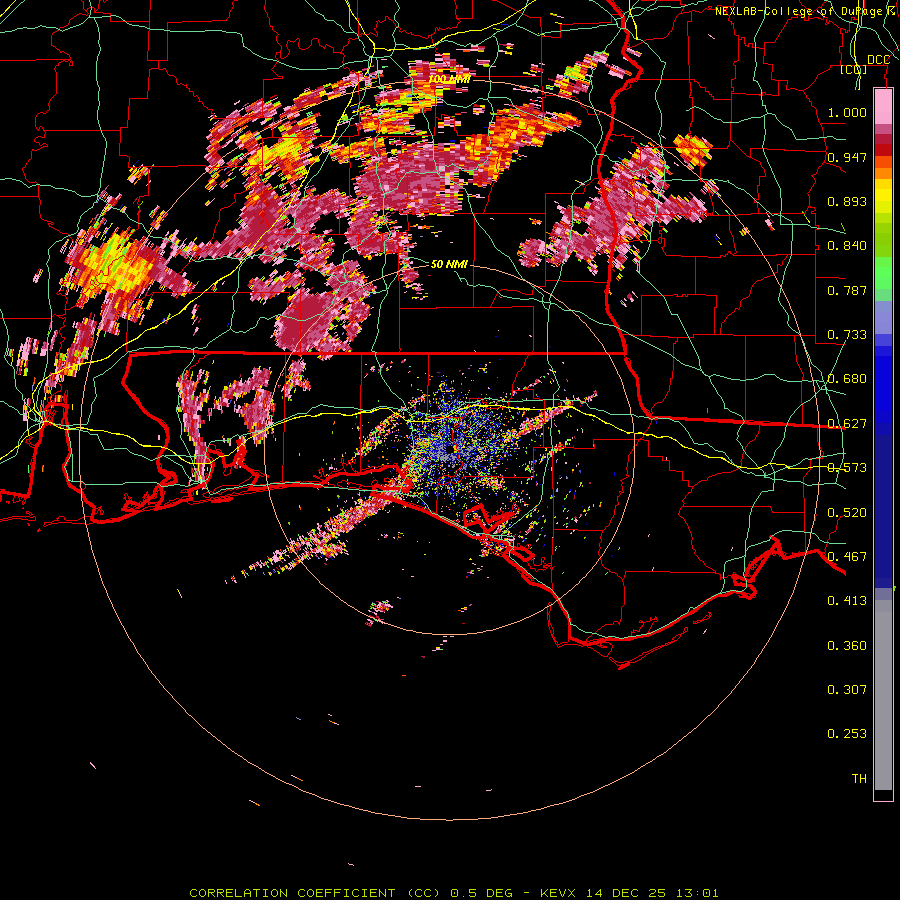Click the DCC label above the color bar
Image resolution: width=900 pixels, height=900 pixels.
878,60
